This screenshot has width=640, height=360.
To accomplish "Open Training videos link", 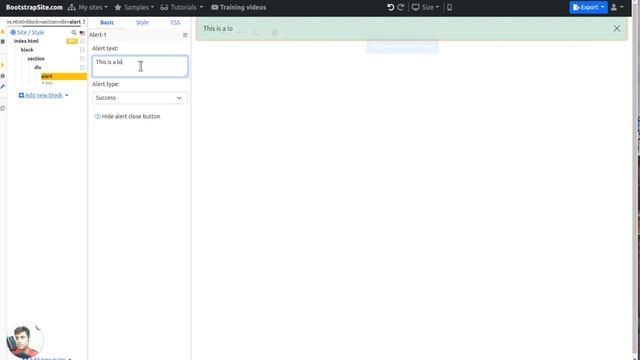I will point(239,7).
